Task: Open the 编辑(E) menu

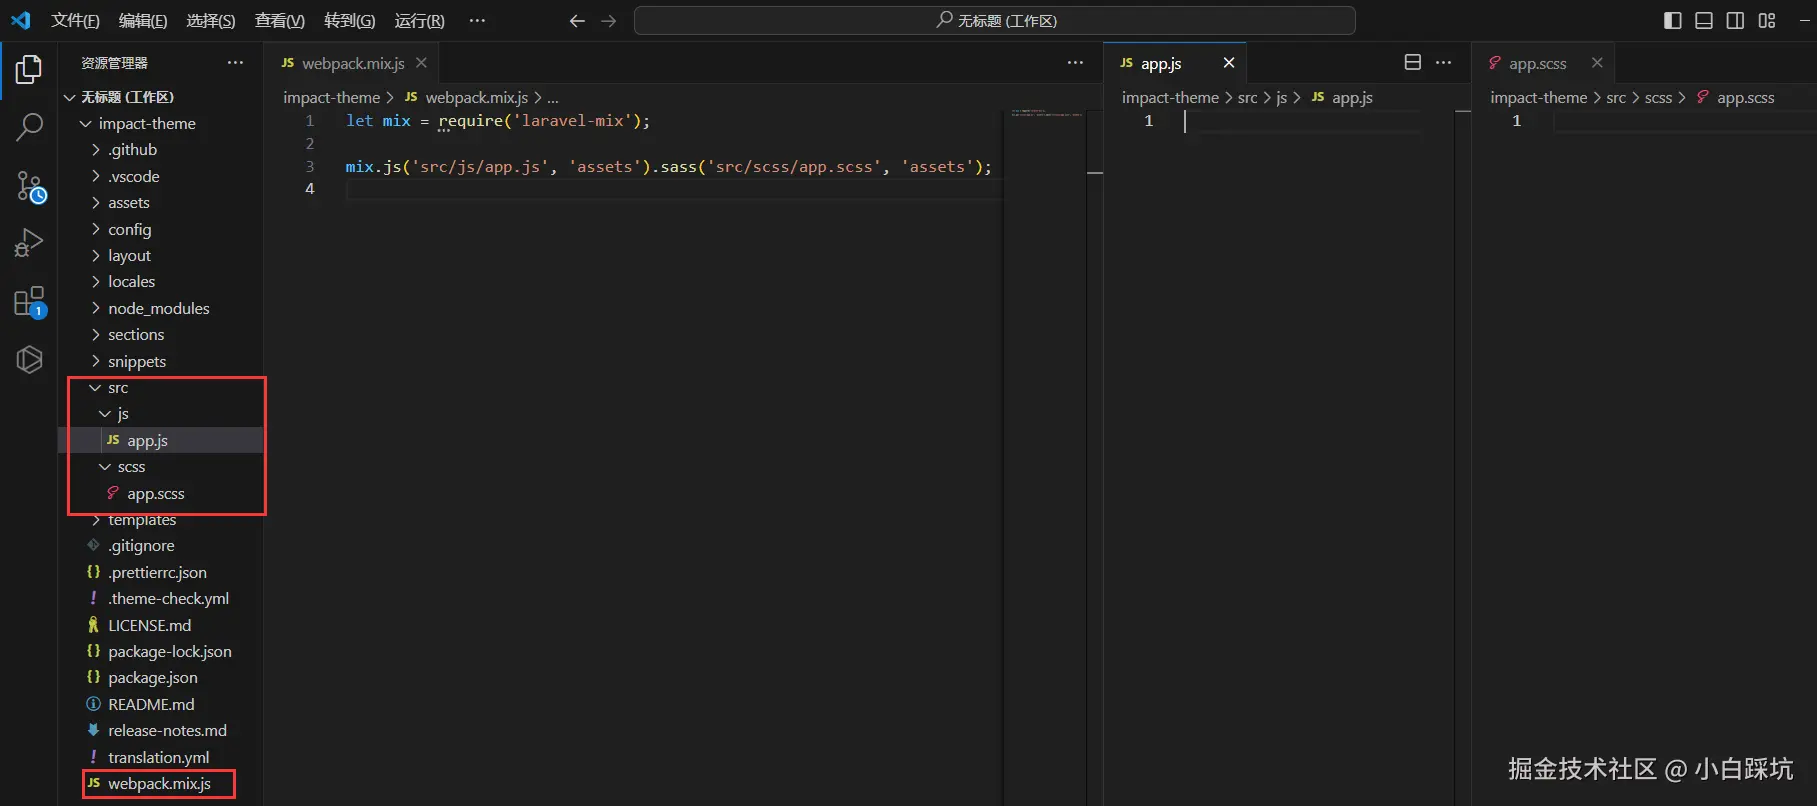Action: (x=143, y=21)
